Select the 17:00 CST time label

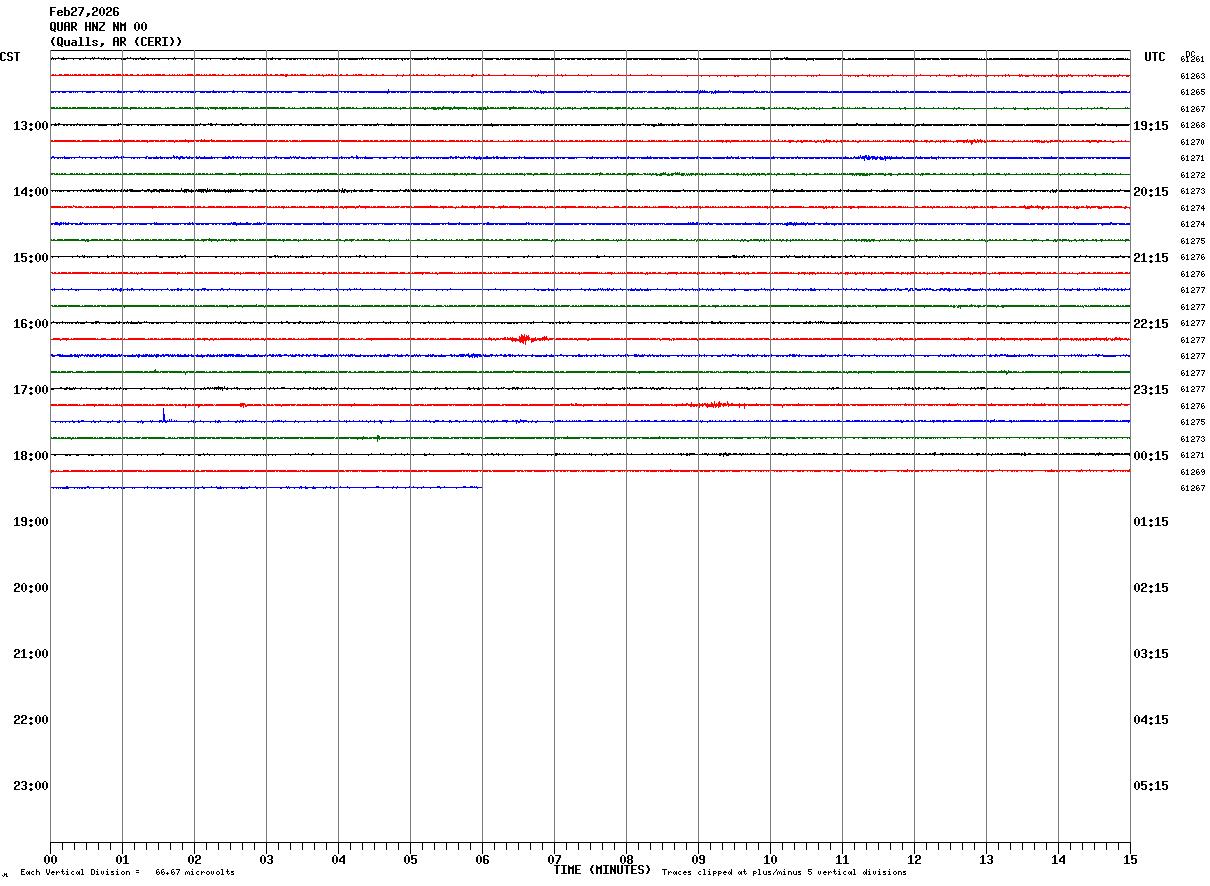(31, 390)
